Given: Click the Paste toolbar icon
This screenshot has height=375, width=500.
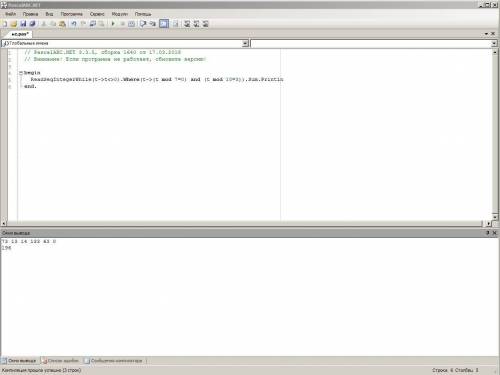Looking at the screenshot, I should click(x=62, y=24).
